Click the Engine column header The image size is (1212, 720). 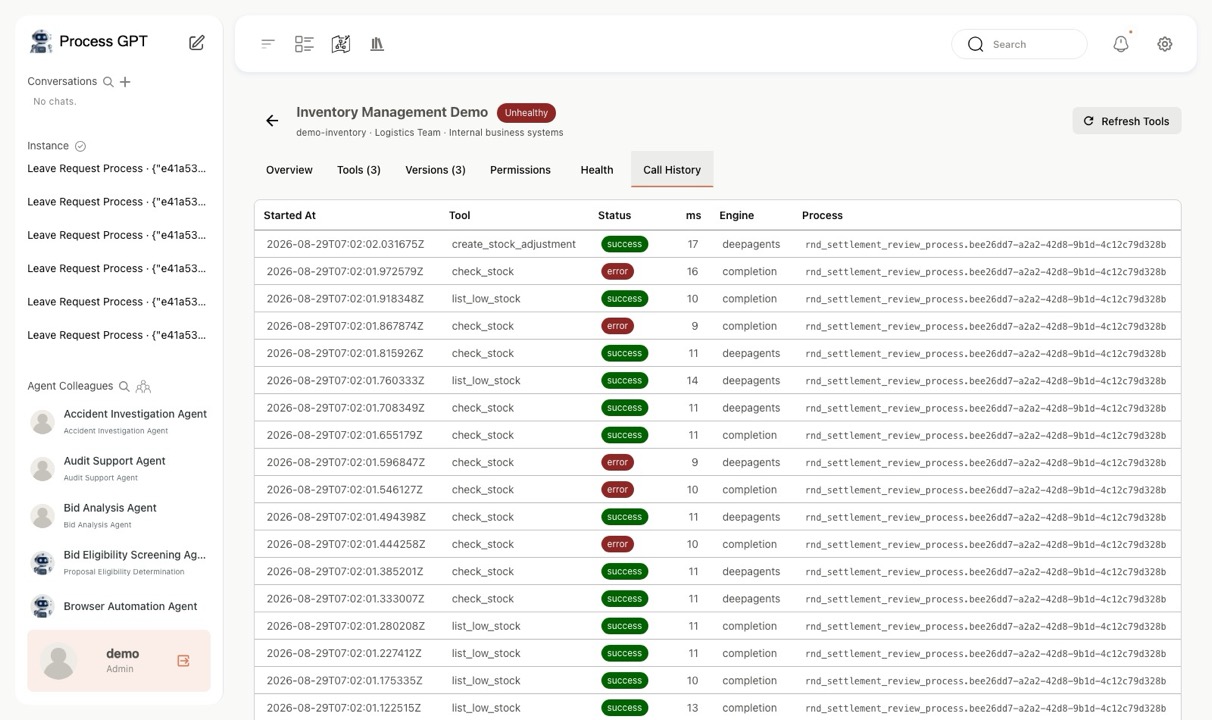pyautogui.click(x=737, y=215)
